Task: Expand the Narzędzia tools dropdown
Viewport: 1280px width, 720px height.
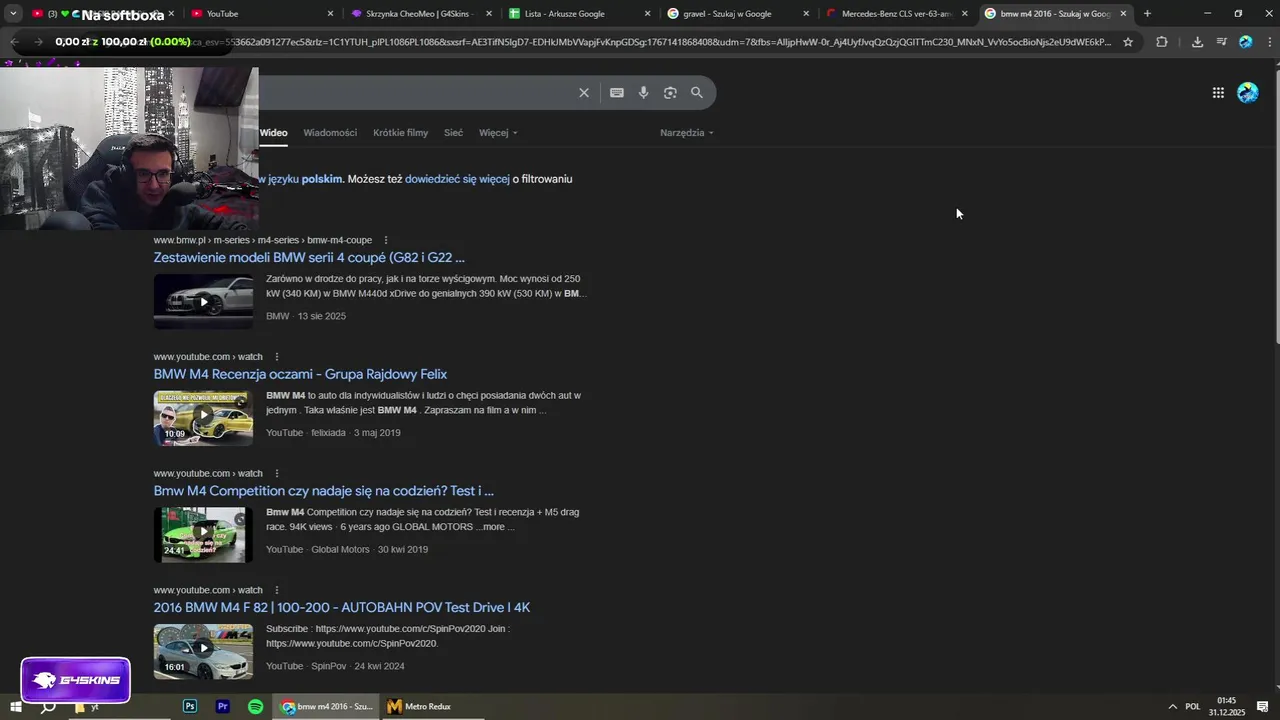Action: tap(687, 133)
